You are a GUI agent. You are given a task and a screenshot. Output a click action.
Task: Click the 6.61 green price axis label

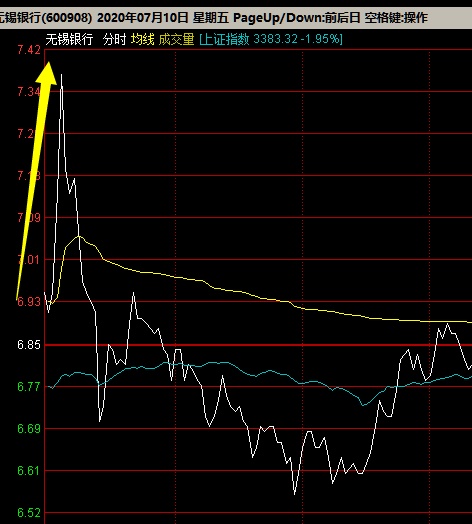[x=29, y=471]
